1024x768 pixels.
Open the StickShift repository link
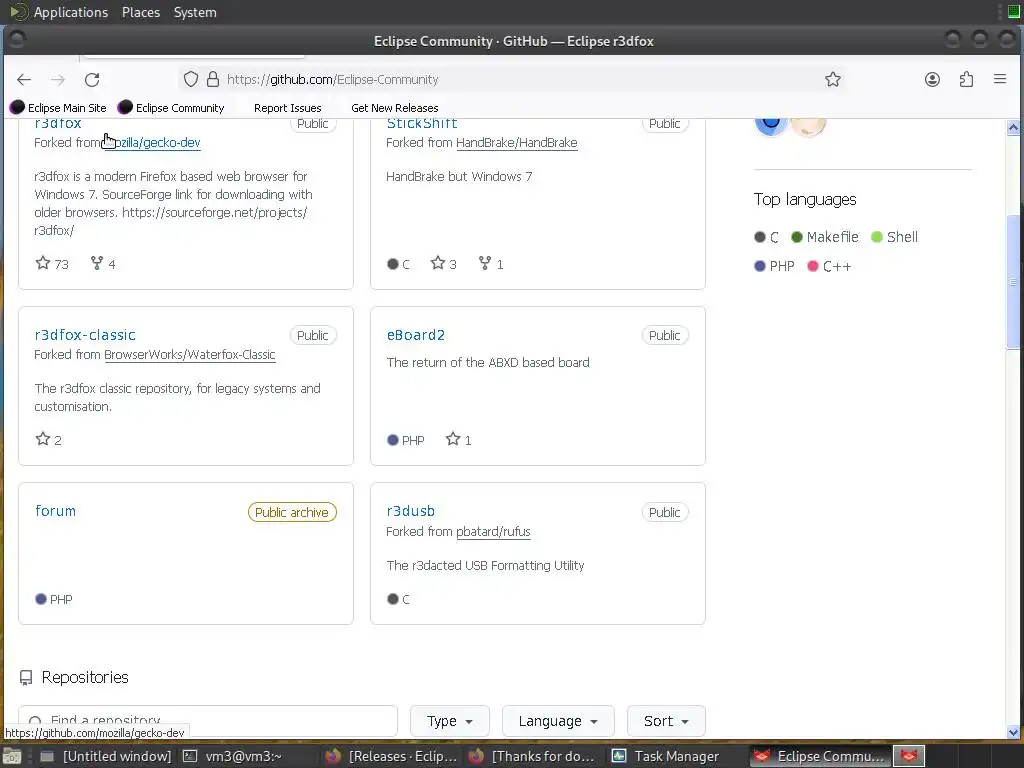click(x=422, y=123)
